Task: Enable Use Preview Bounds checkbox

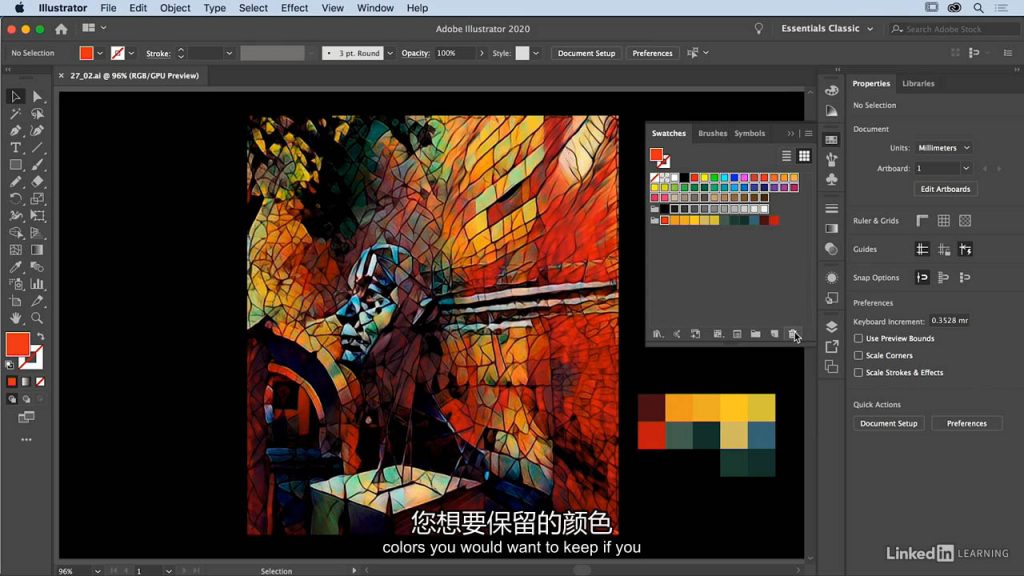Action: click(858, 338)
